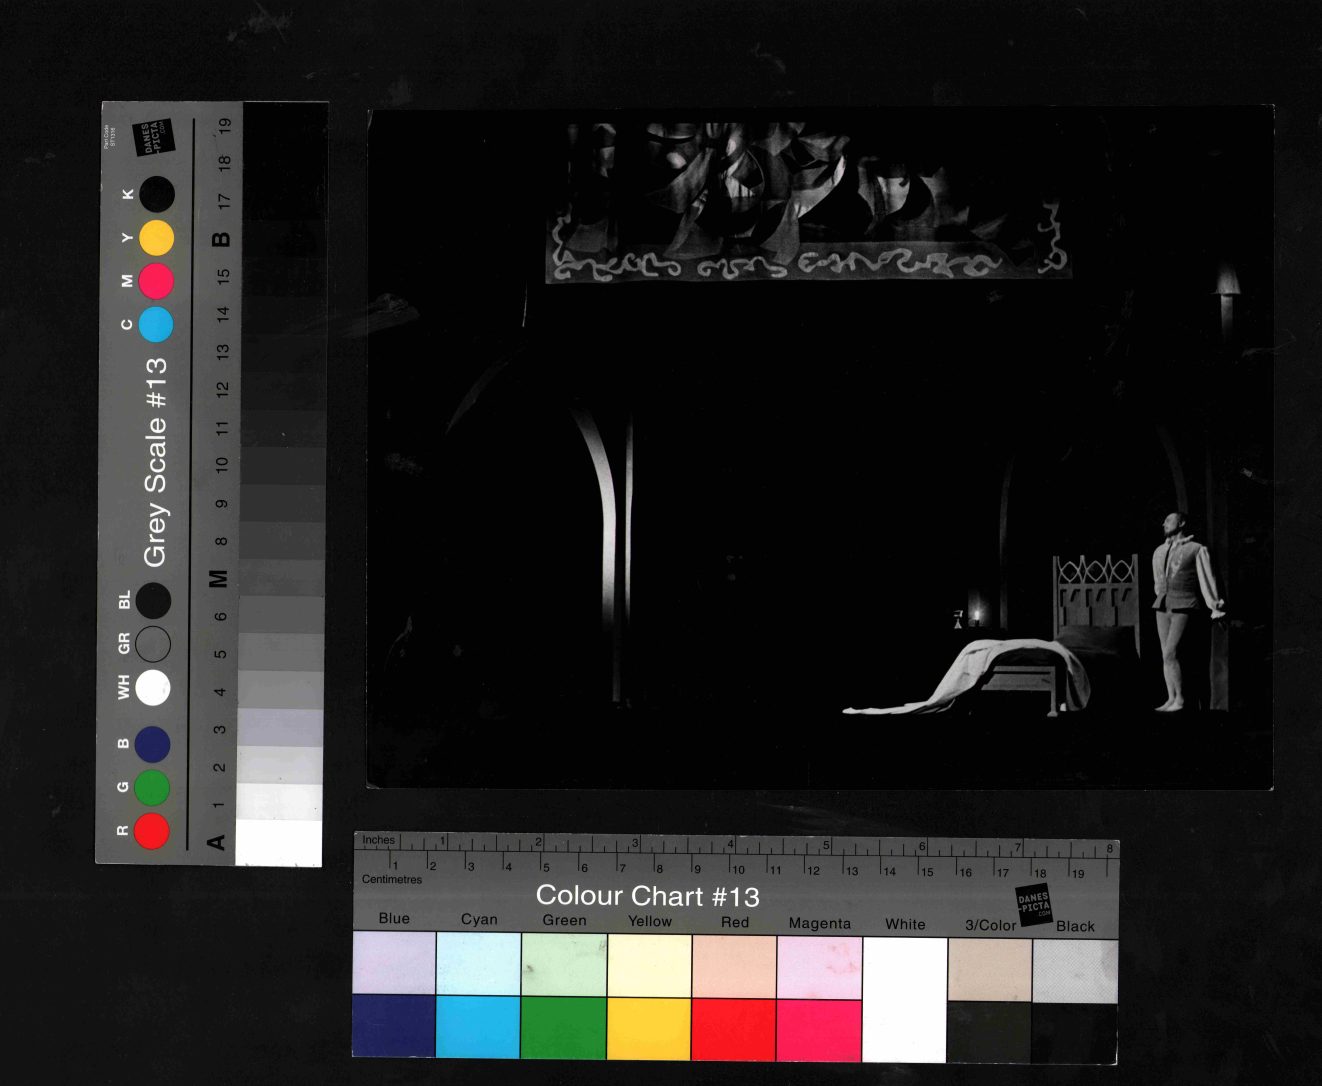Pick the saturated cyan swatch in Colour Chart
This screenshot has width=1322, height=1086.
tap(478, 1027)
